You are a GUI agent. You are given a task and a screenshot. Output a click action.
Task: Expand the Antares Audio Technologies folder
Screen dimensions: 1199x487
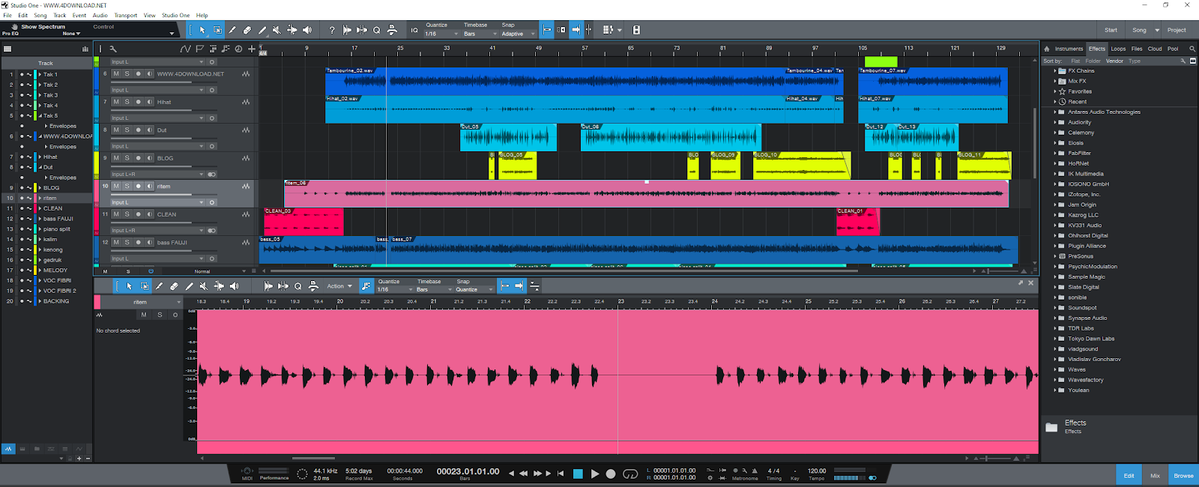click(x=1054, y=112)
